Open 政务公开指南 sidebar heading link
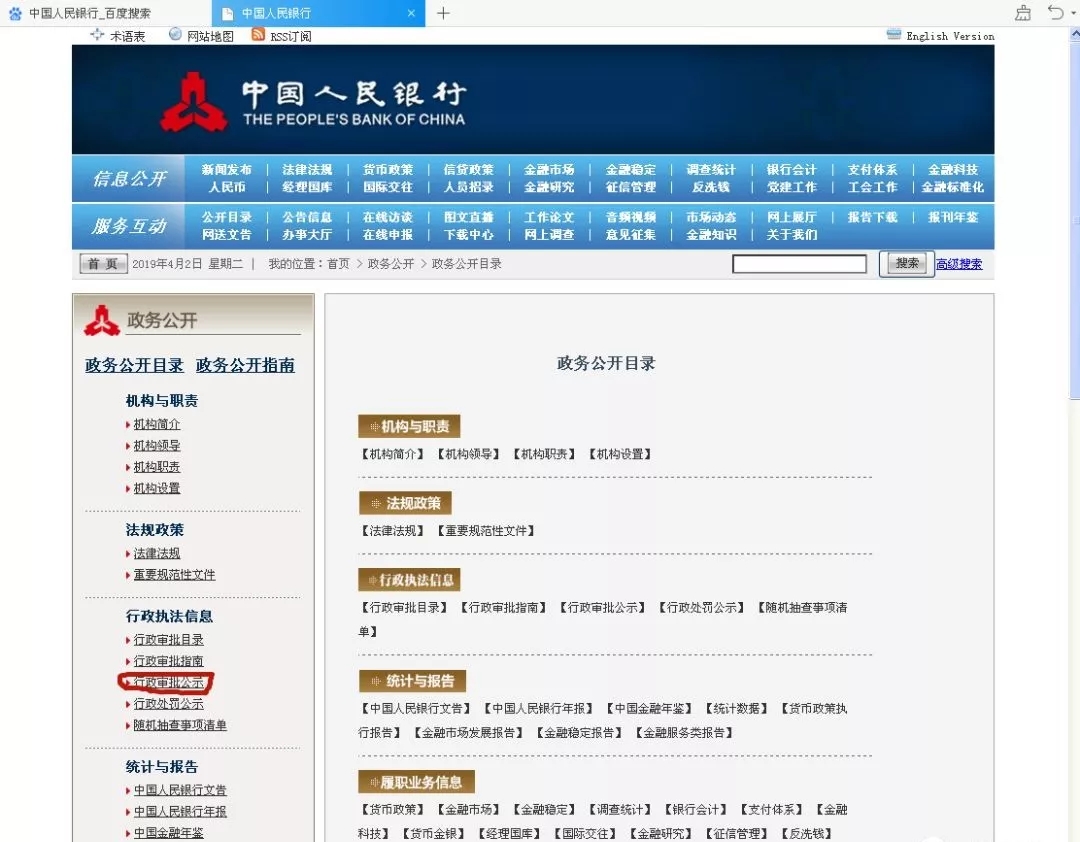Viewport: 1080px width, 842px height. [x=245, y=365]
